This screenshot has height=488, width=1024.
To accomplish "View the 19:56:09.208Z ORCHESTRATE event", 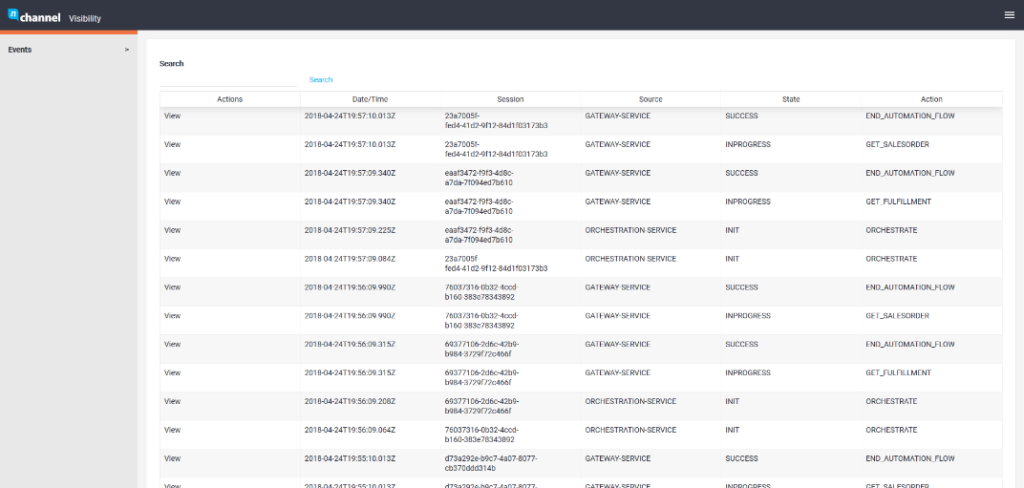I will tap(172, 401).
